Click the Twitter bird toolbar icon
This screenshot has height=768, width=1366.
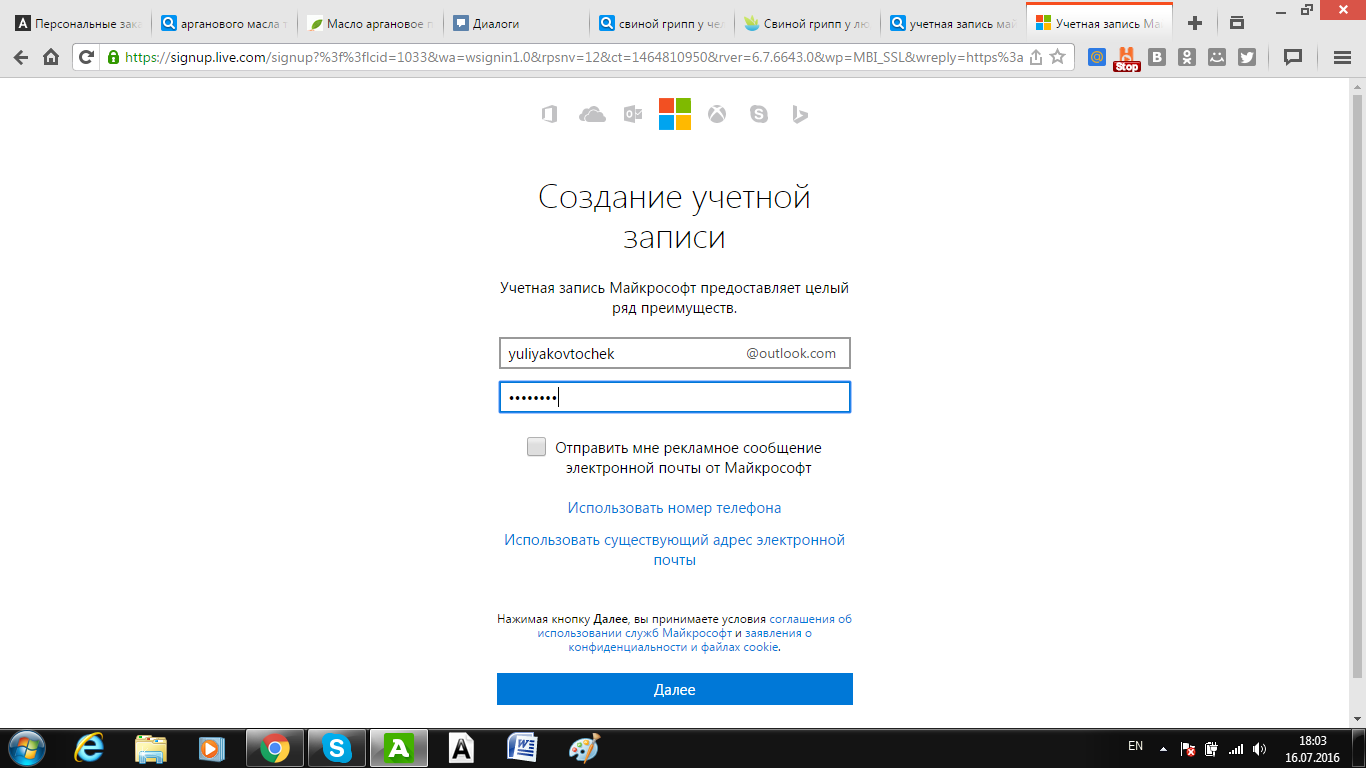point(1247,57)
